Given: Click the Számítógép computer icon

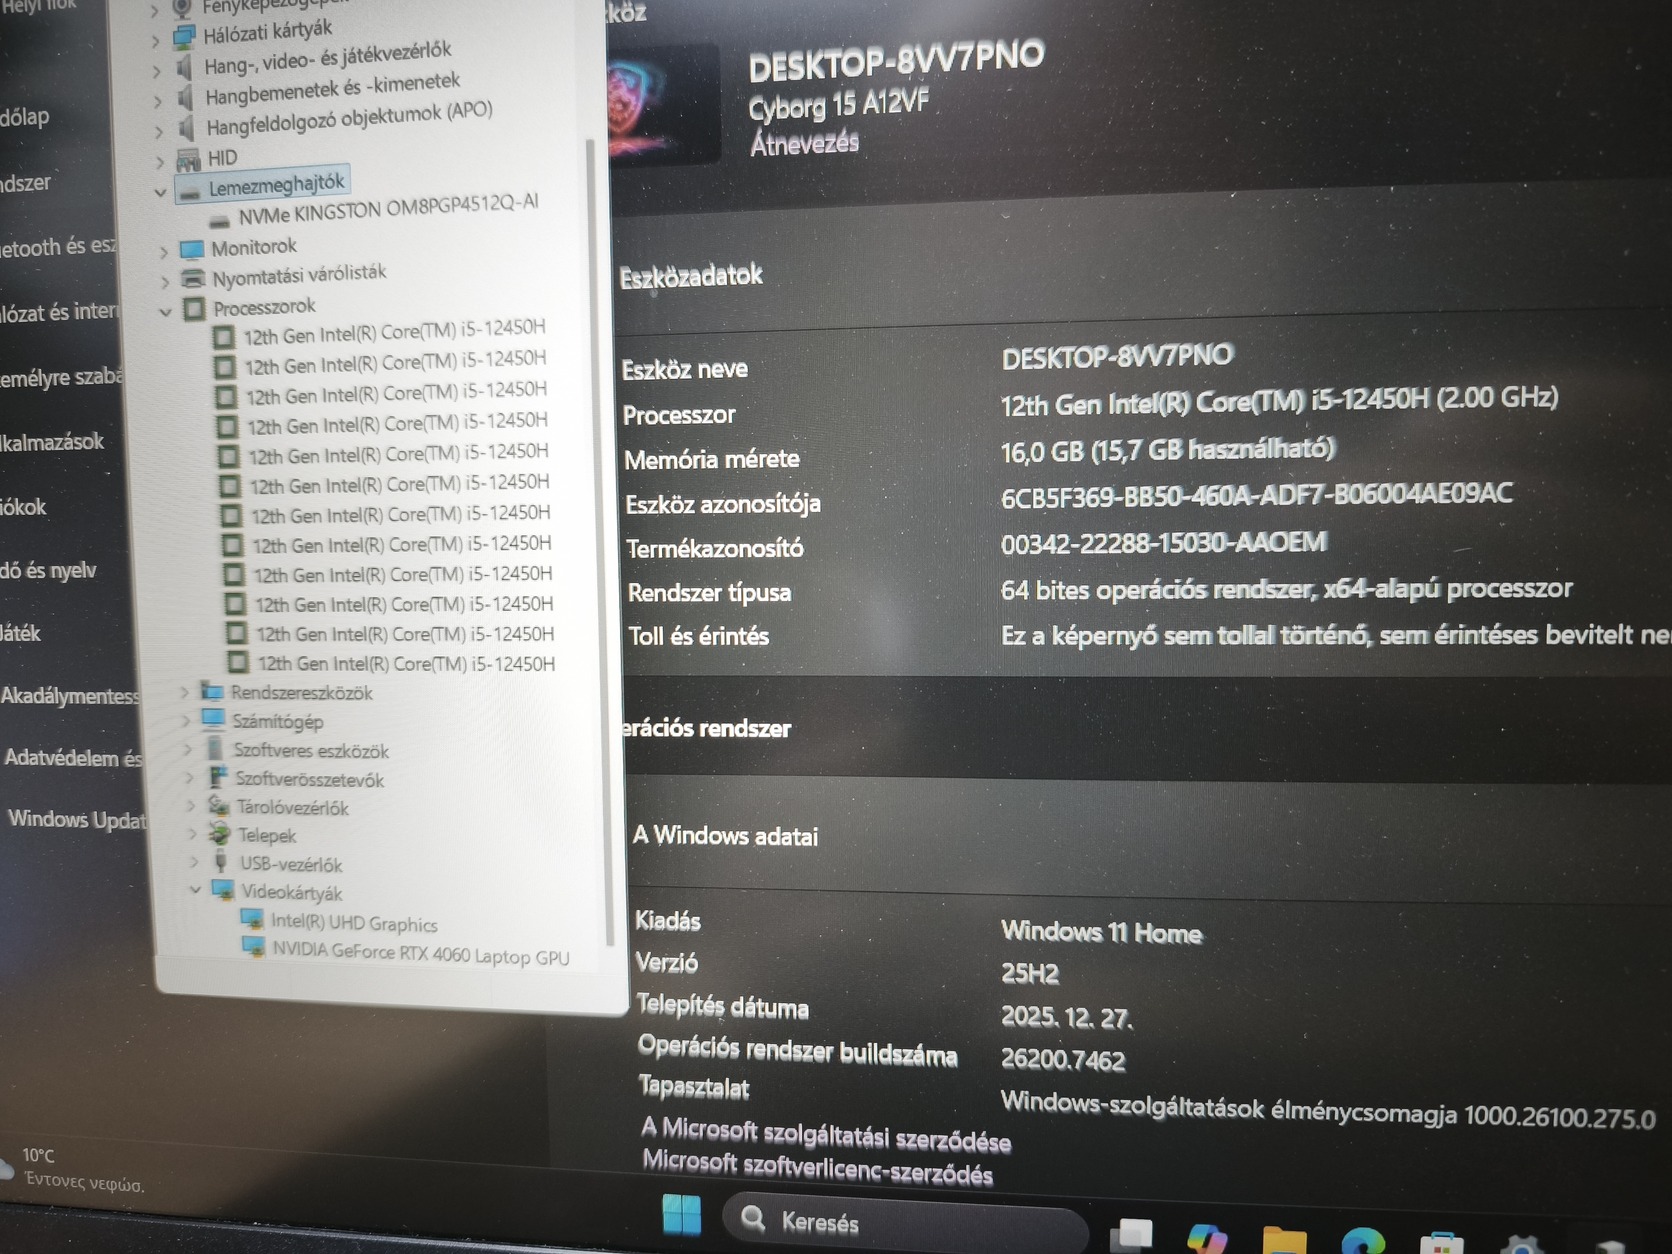Looking at the screenshot, I should [x=213, y=720].
